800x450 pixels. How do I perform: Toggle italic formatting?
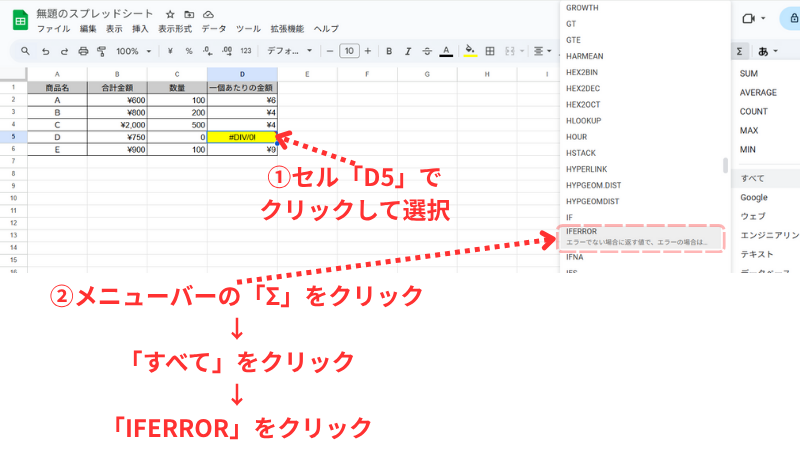coord(407,51)
